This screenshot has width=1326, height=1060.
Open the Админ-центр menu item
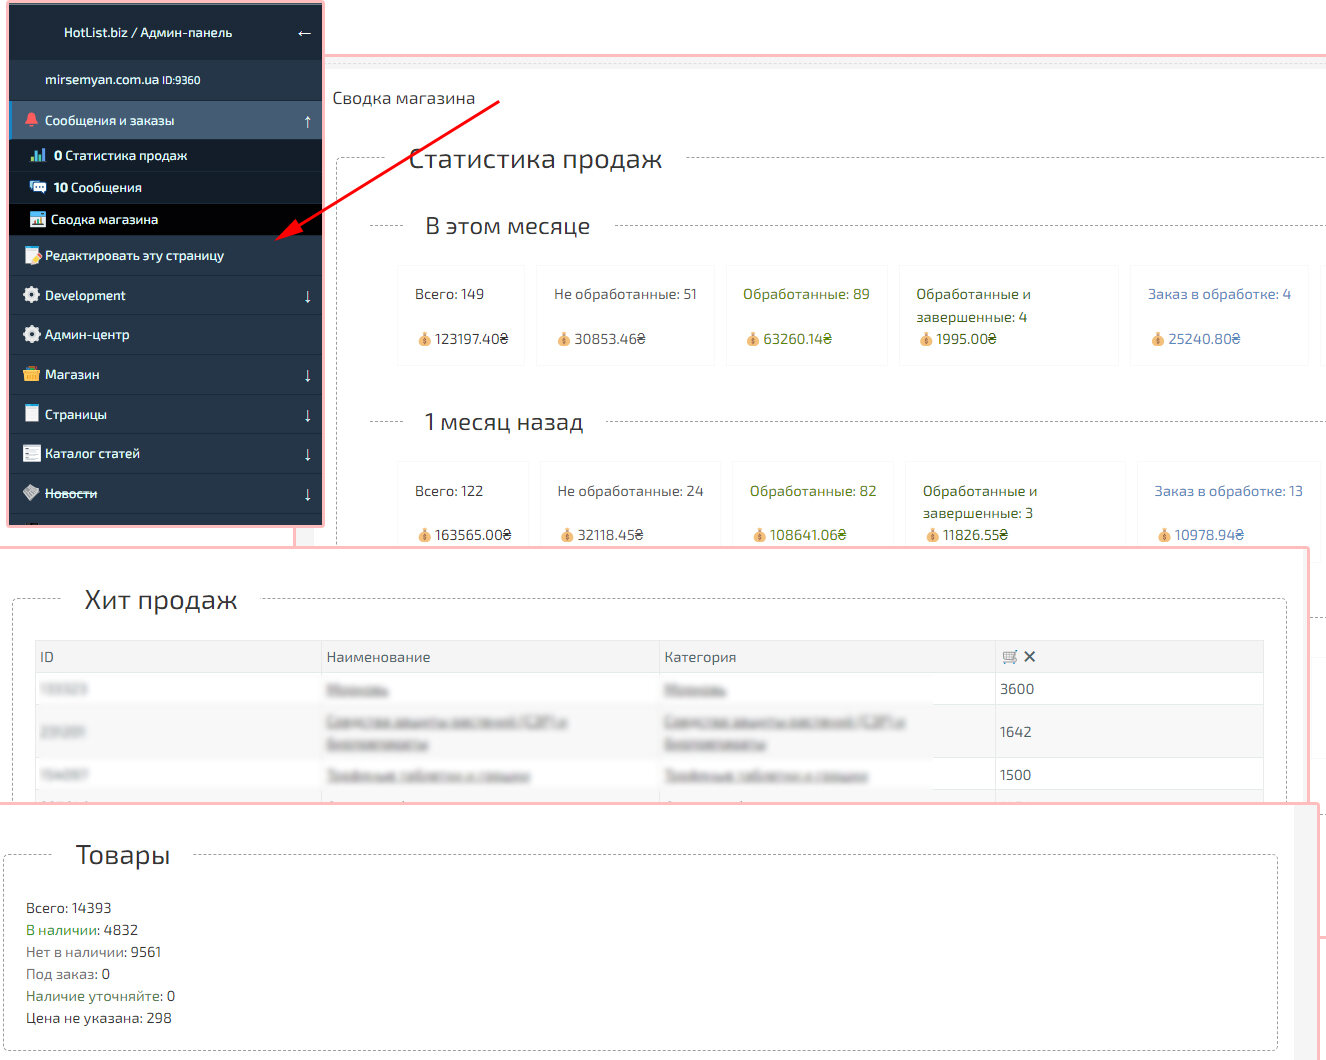tap(87, 334)
